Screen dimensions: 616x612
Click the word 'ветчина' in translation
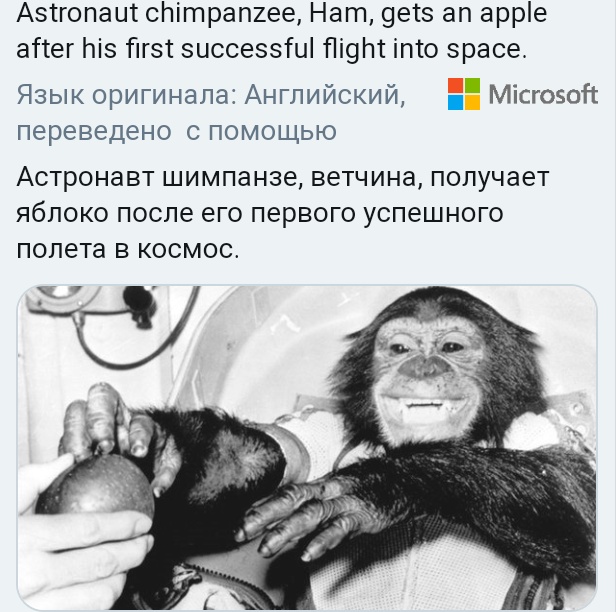[x=367, y=177]
